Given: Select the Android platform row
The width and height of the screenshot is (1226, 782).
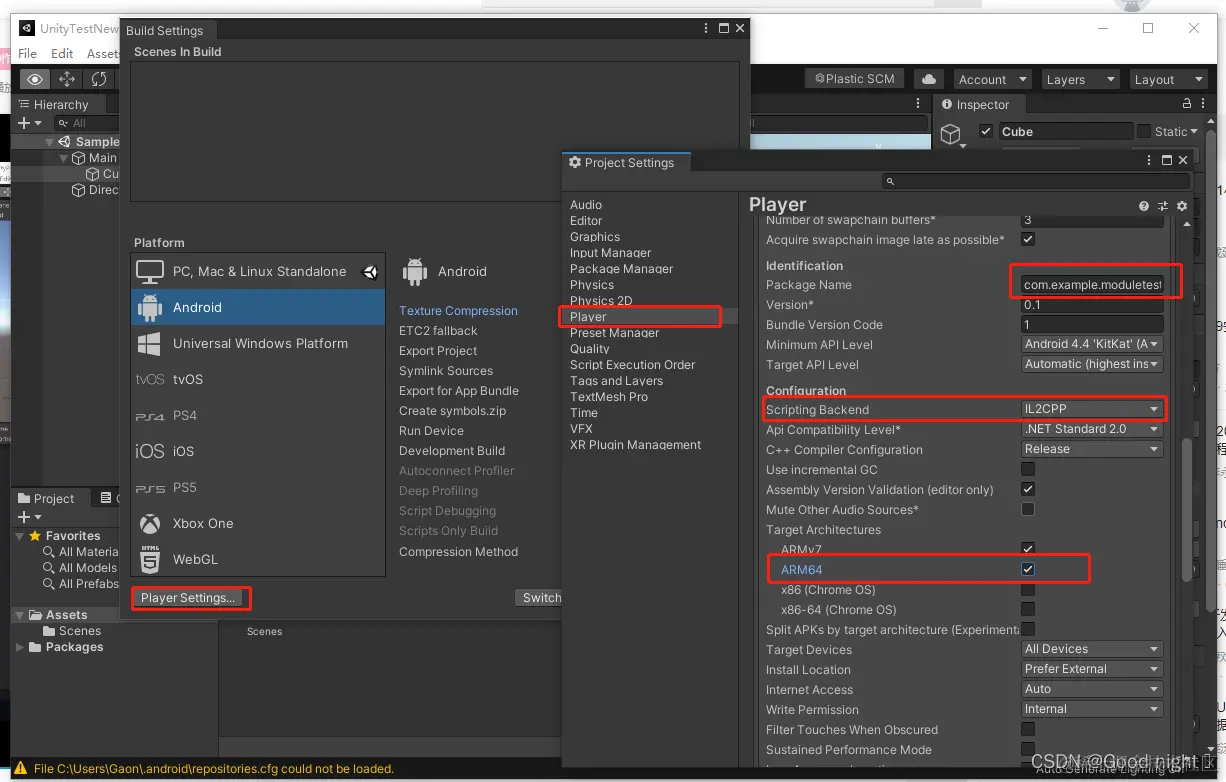Looking at the screenshot, I should [258, 307].
